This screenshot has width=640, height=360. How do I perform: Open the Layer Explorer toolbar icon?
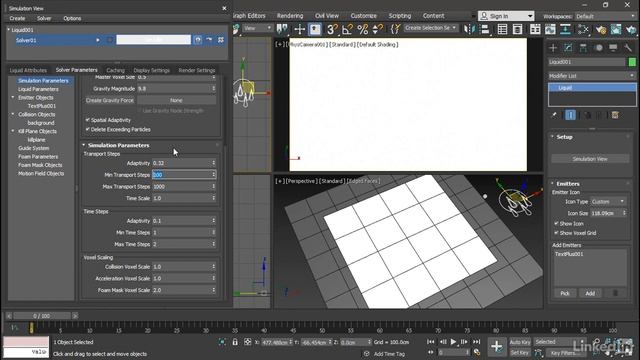tap(518, 29)
